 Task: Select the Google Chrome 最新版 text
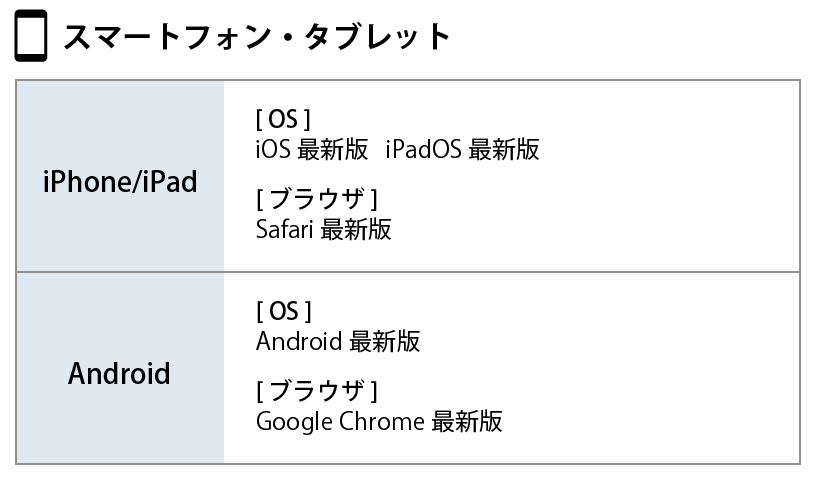click(x=379, y=422)
